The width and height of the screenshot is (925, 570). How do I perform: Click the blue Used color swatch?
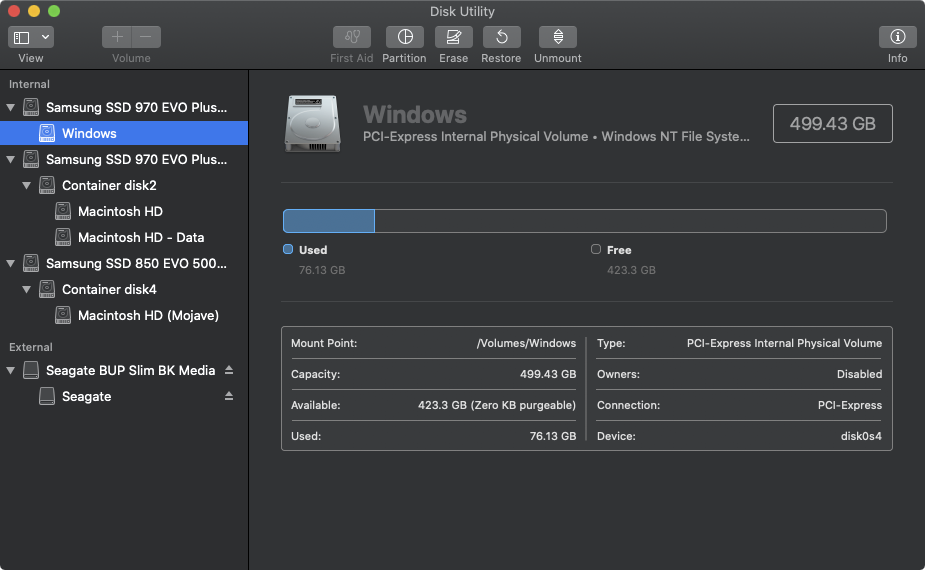[288, 249]
